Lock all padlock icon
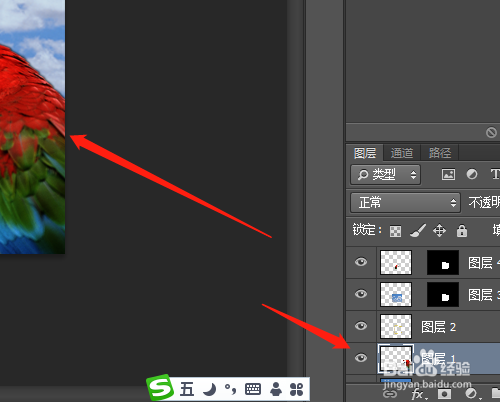Image resolution: width=500 pixels, height=402 pixels. (462, 230)
